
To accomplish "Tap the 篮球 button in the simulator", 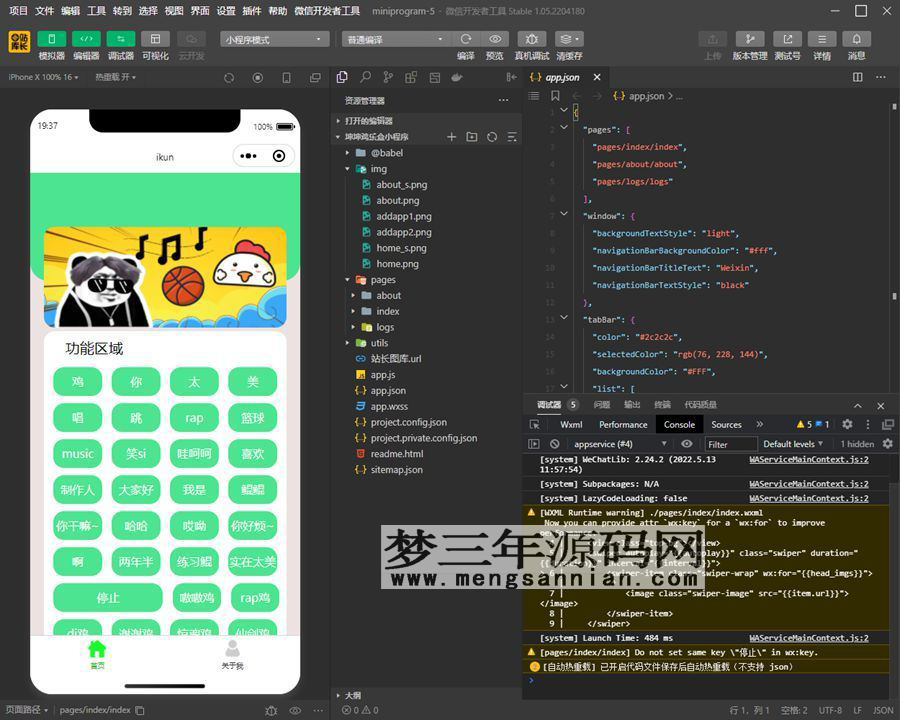I will coord(252,418).
